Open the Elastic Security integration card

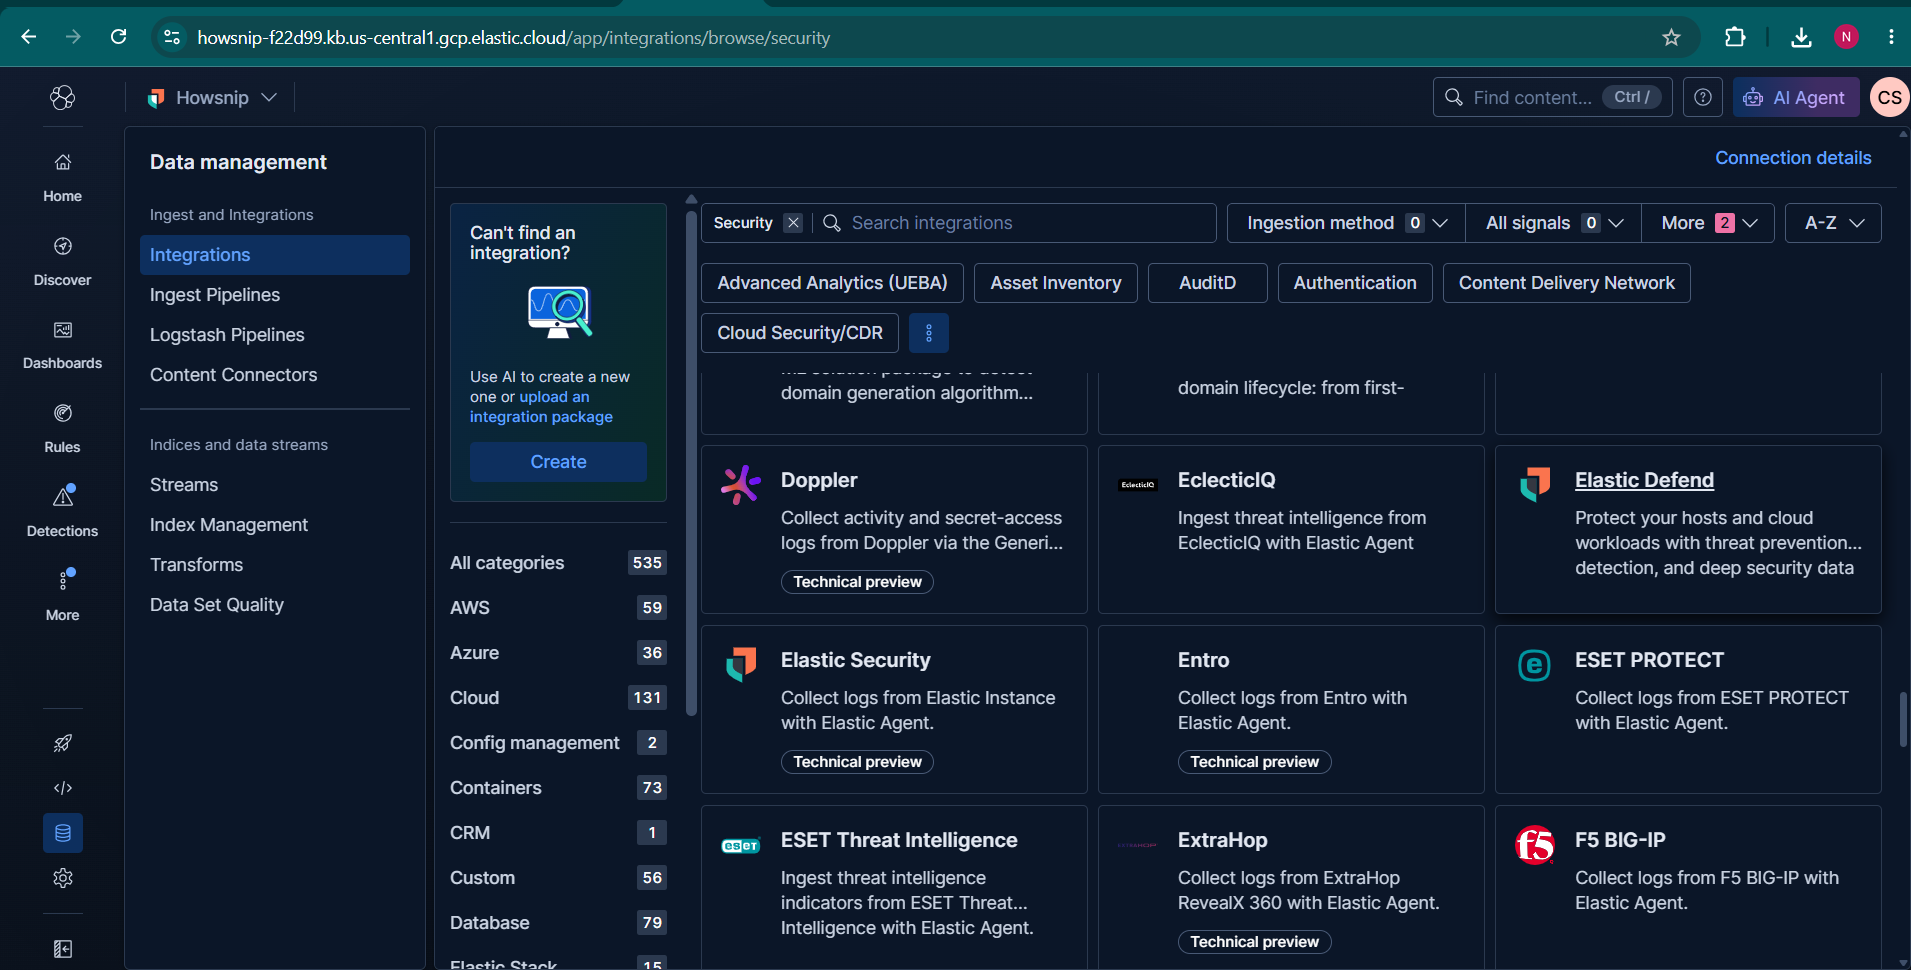(x=894, y=709)
